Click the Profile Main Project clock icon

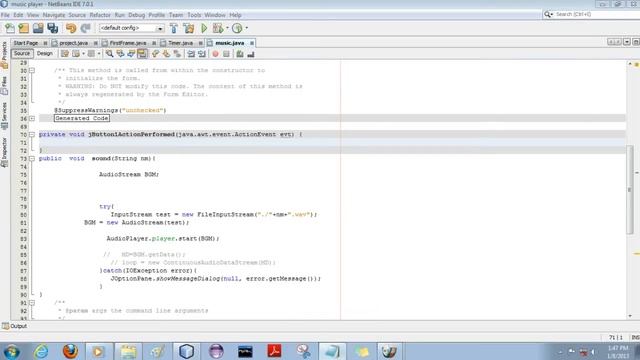(x=237, y=28)
